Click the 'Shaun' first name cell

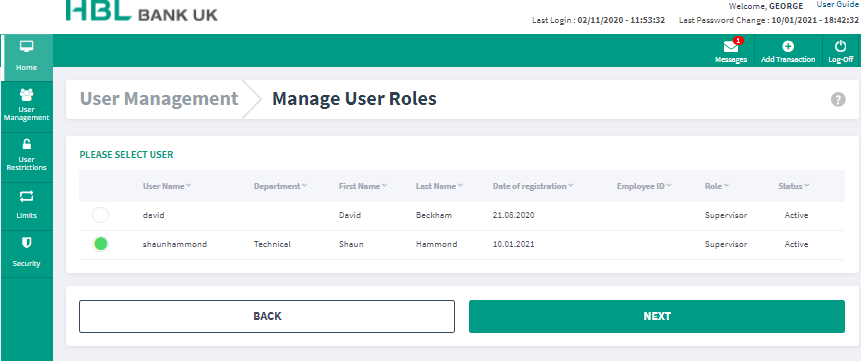pyautogui.click(x=351, y=244)
